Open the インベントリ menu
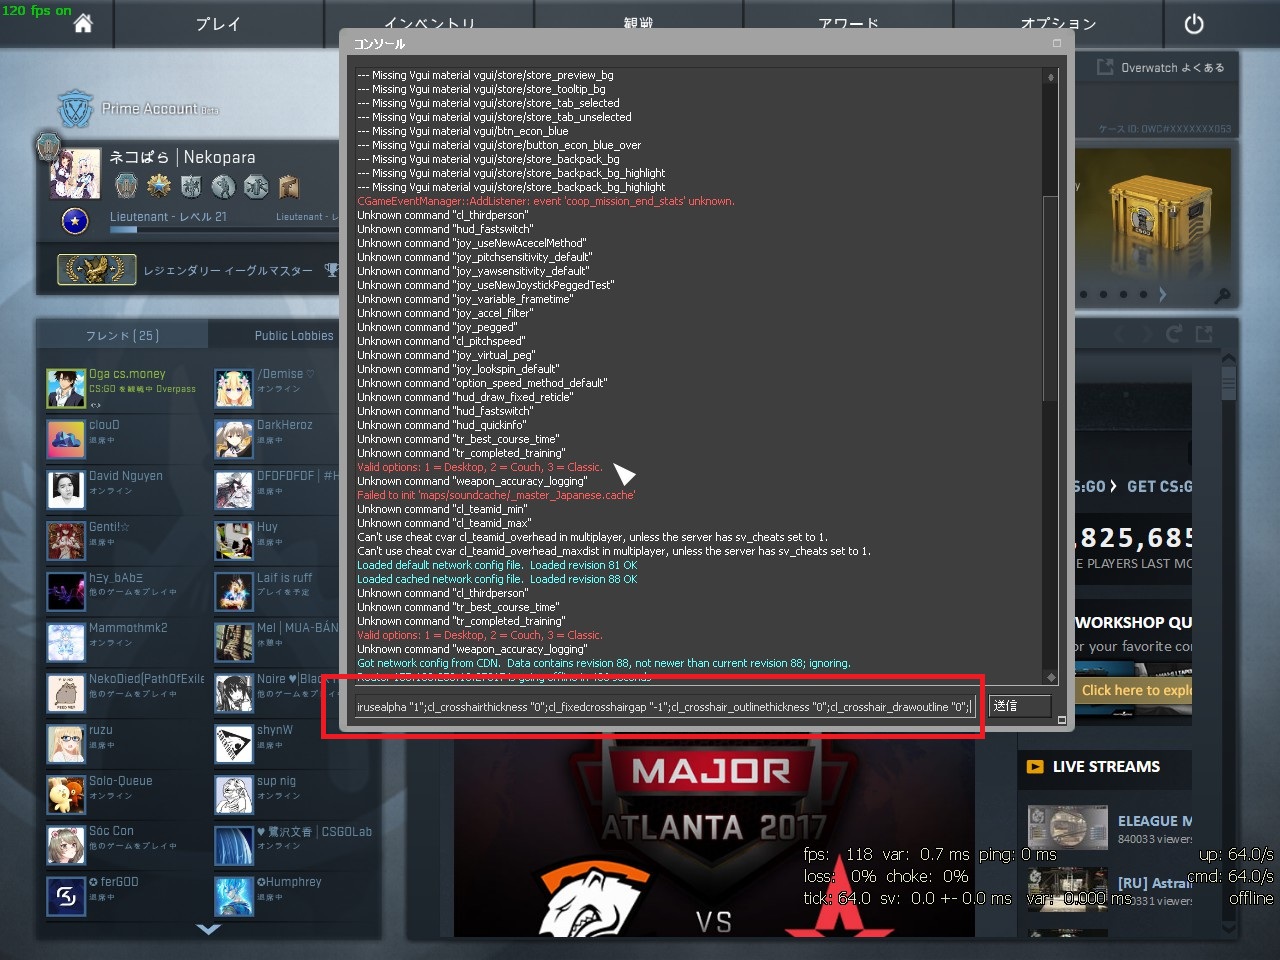Screen dimensions: 1280x960 pos(428,22)
